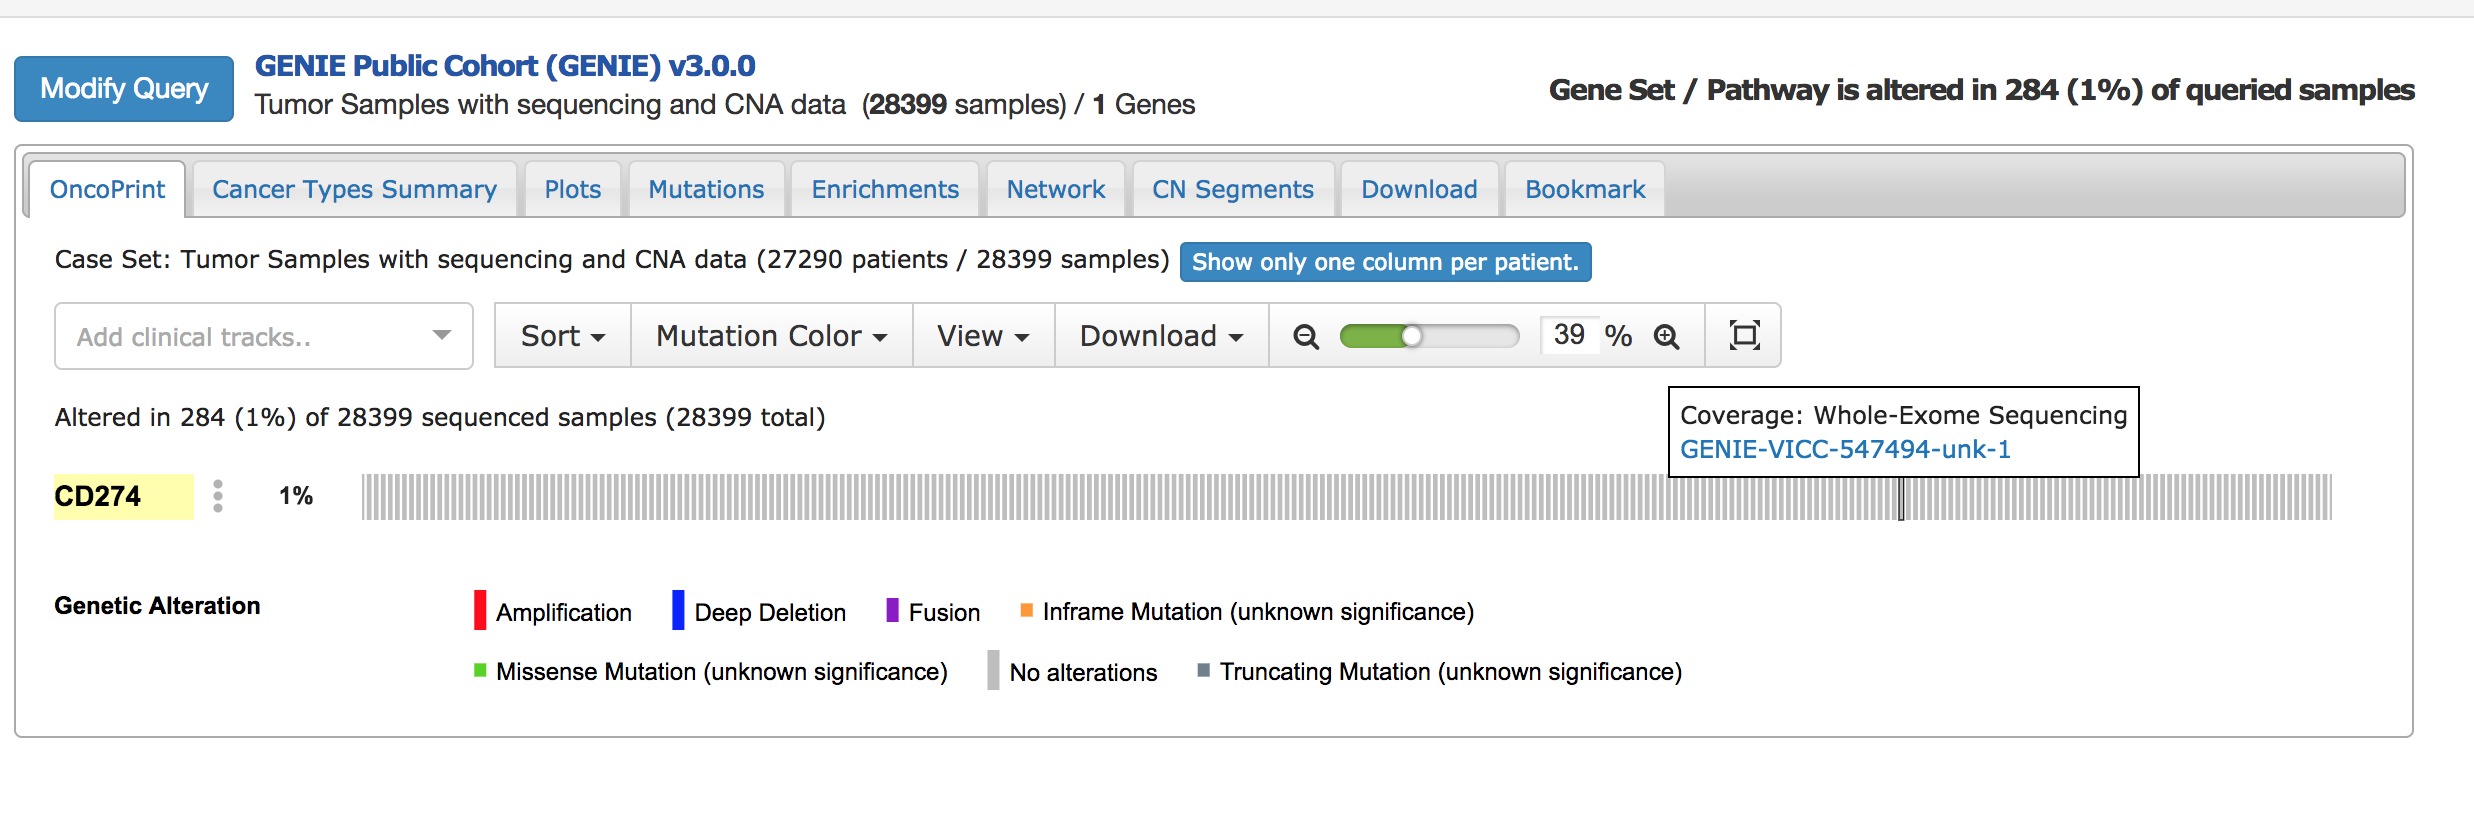Click the zoom in magnifier icon
2474x816 pixels.
1666,336
